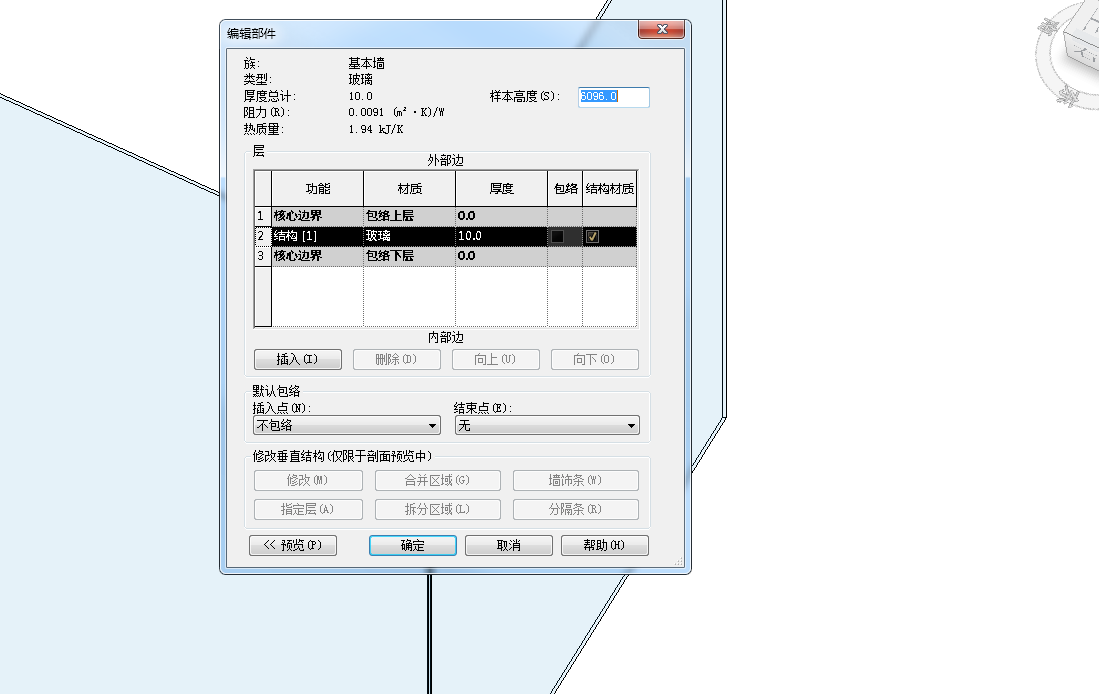This screenshot has height=694, width=1099.
Task: Select the 结构 [1] function cell
Action: coord(318,236)
